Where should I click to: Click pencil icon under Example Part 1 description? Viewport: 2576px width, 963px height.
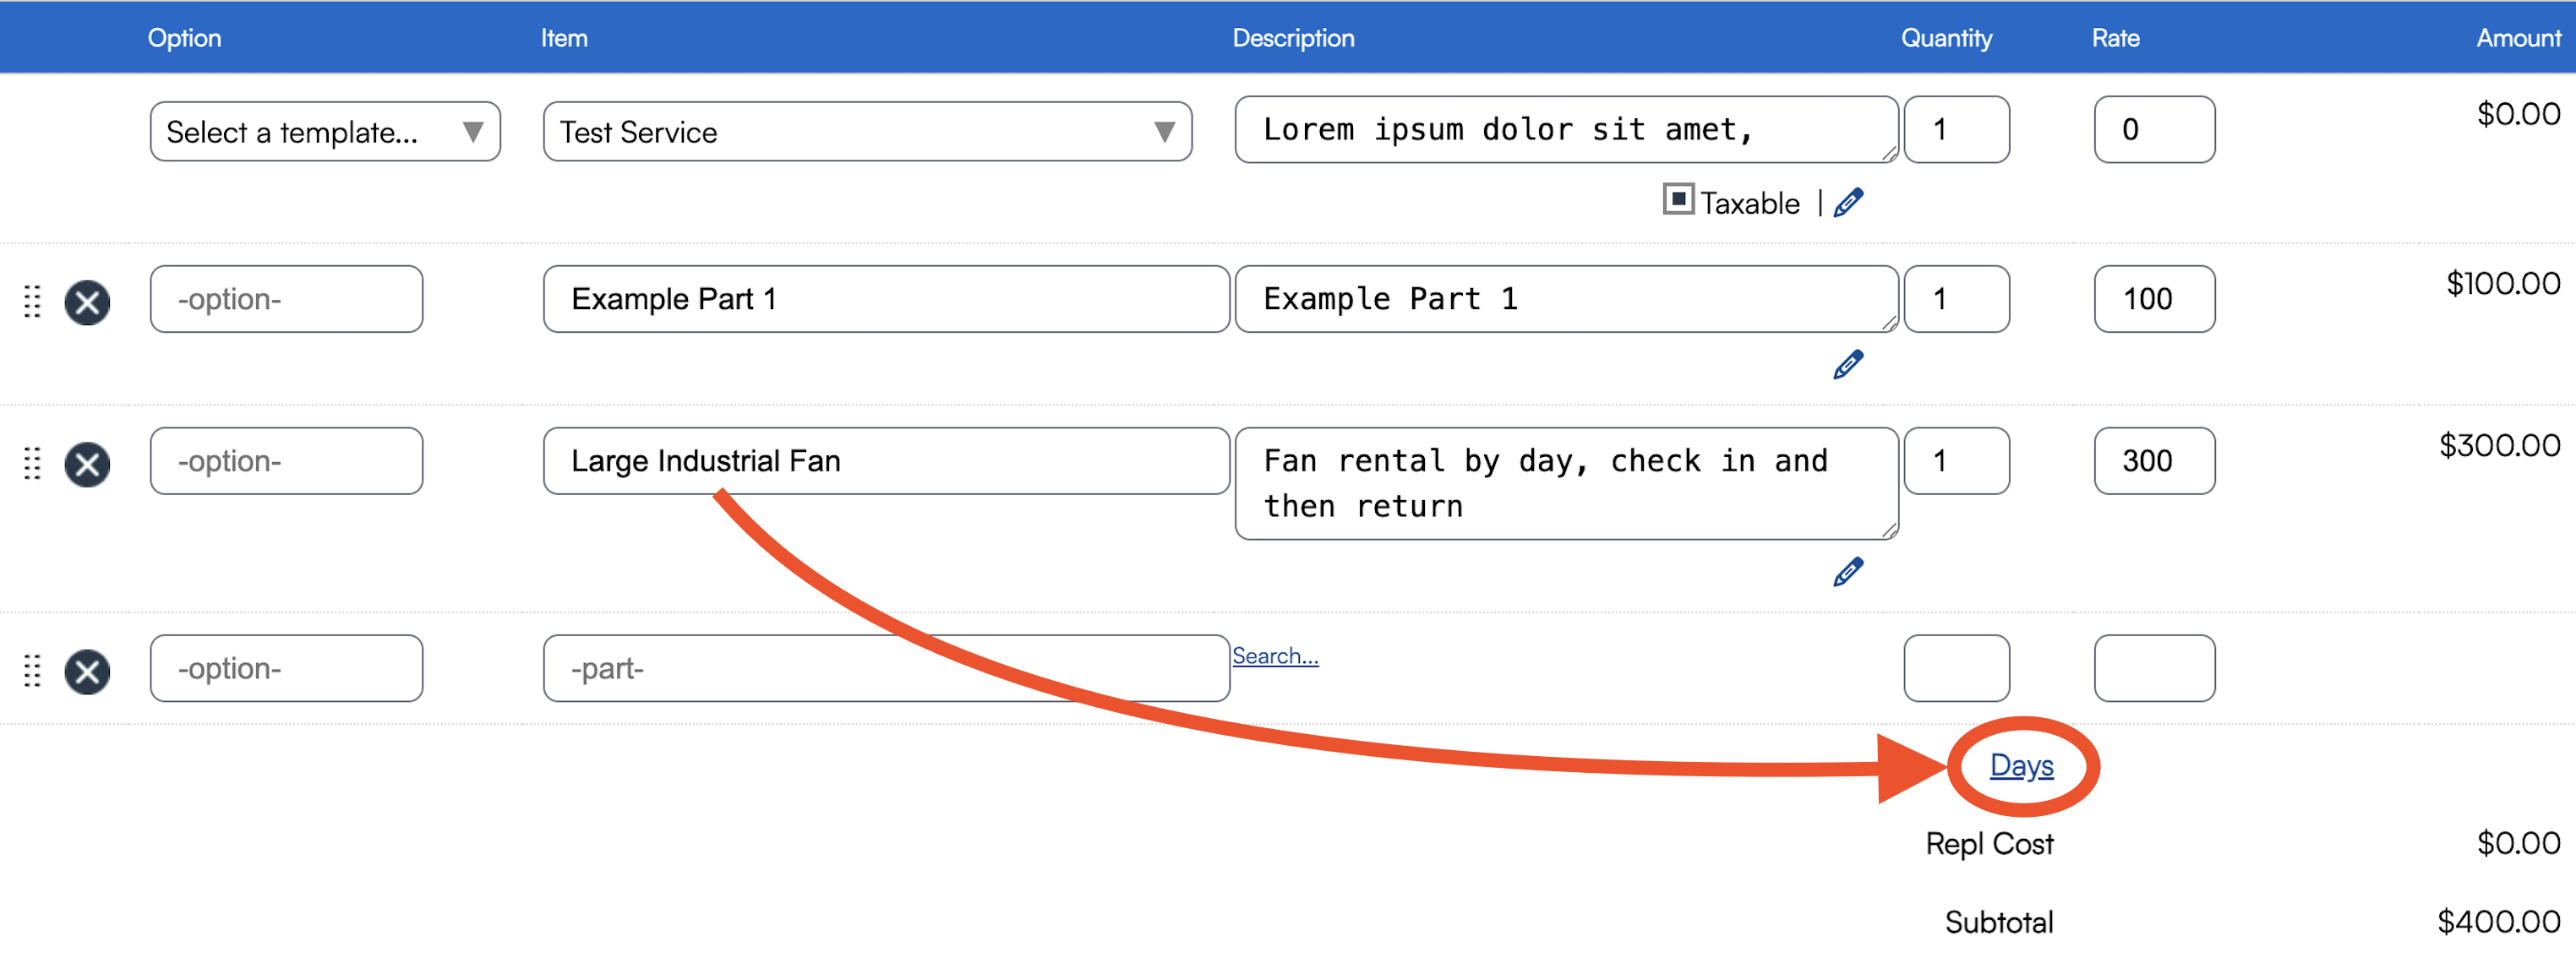pyautogui.click(x=1847, y=365)
